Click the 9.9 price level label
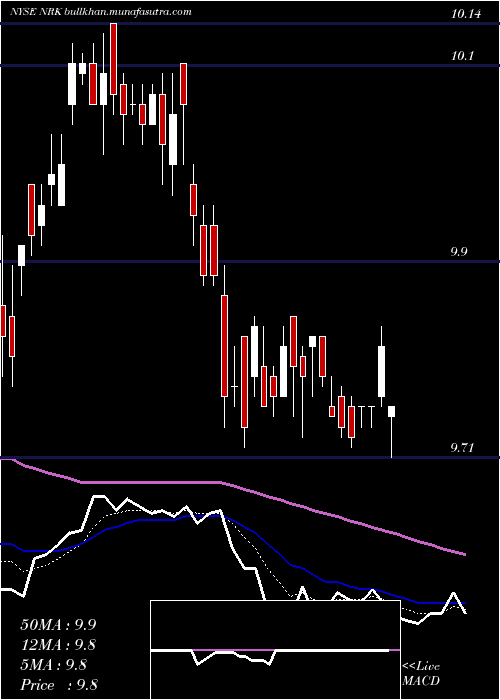 (459, 252)
